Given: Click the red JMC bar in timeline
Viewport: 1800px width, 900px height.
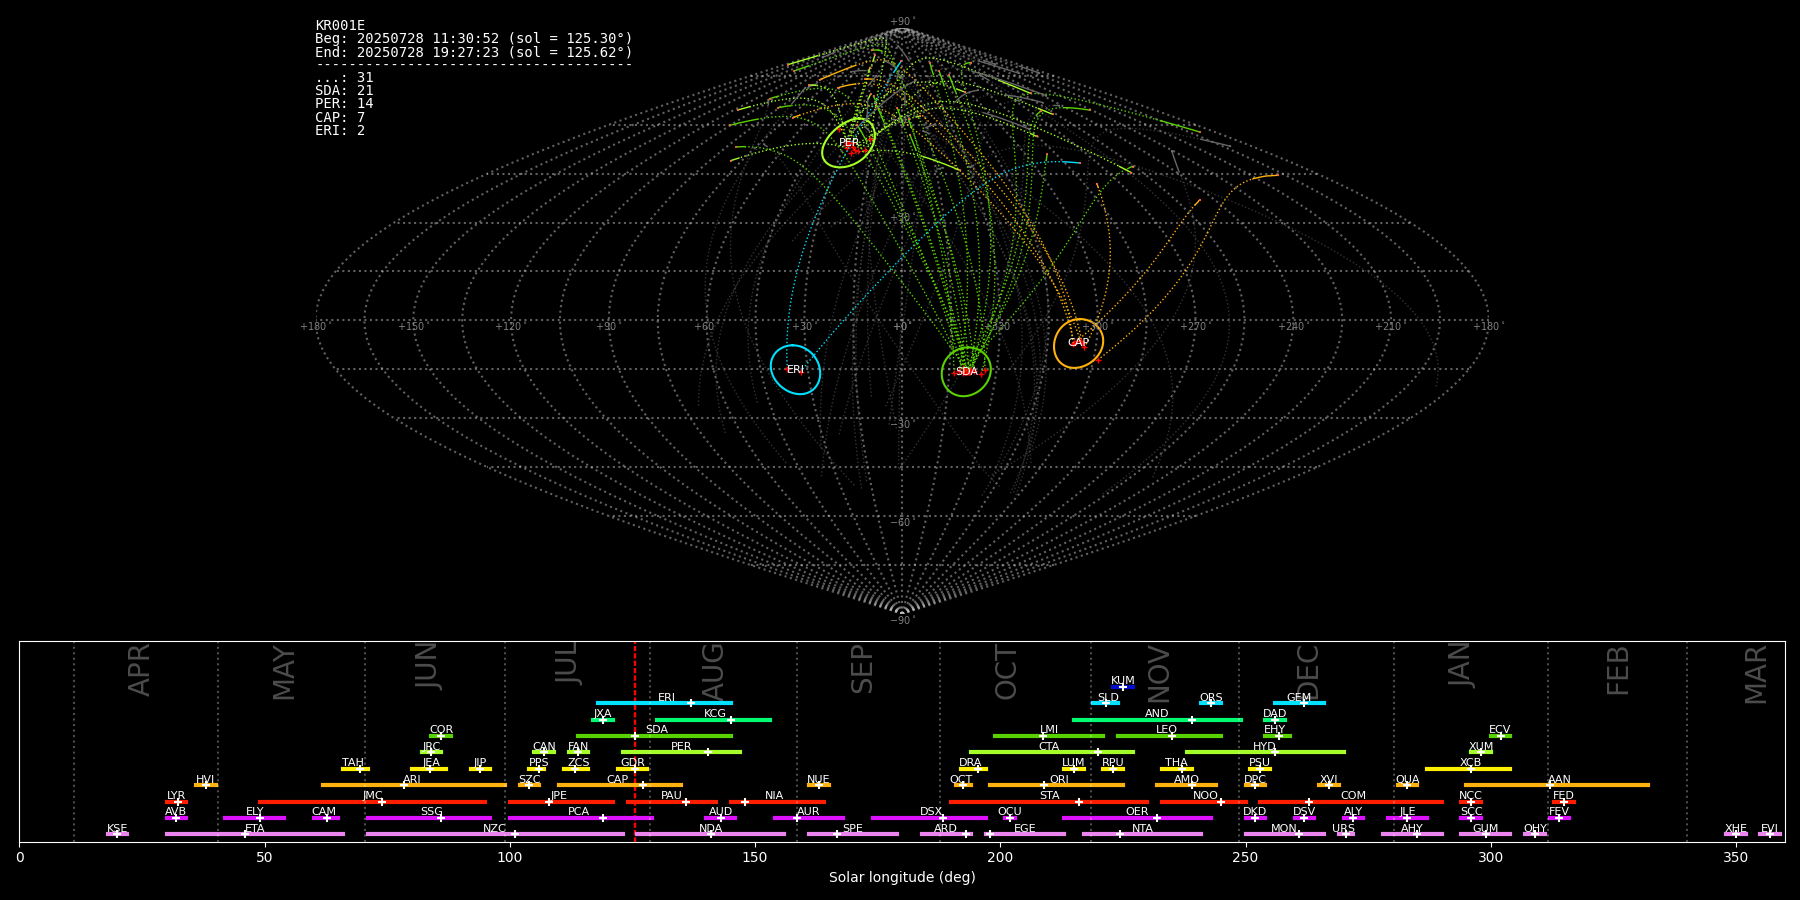Looking at the screenshot, I should pyautogui.click(x=373, y=802).
